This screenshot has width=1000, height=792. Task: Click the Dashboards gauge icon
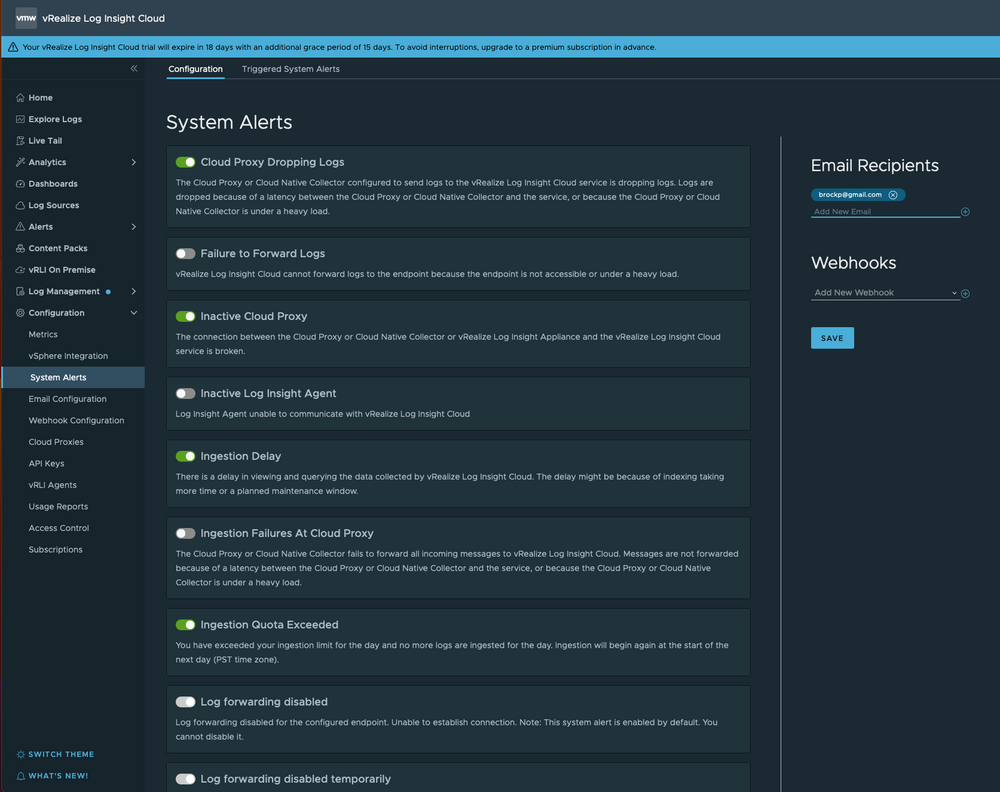pyautogui.click(x=20, y=184)
